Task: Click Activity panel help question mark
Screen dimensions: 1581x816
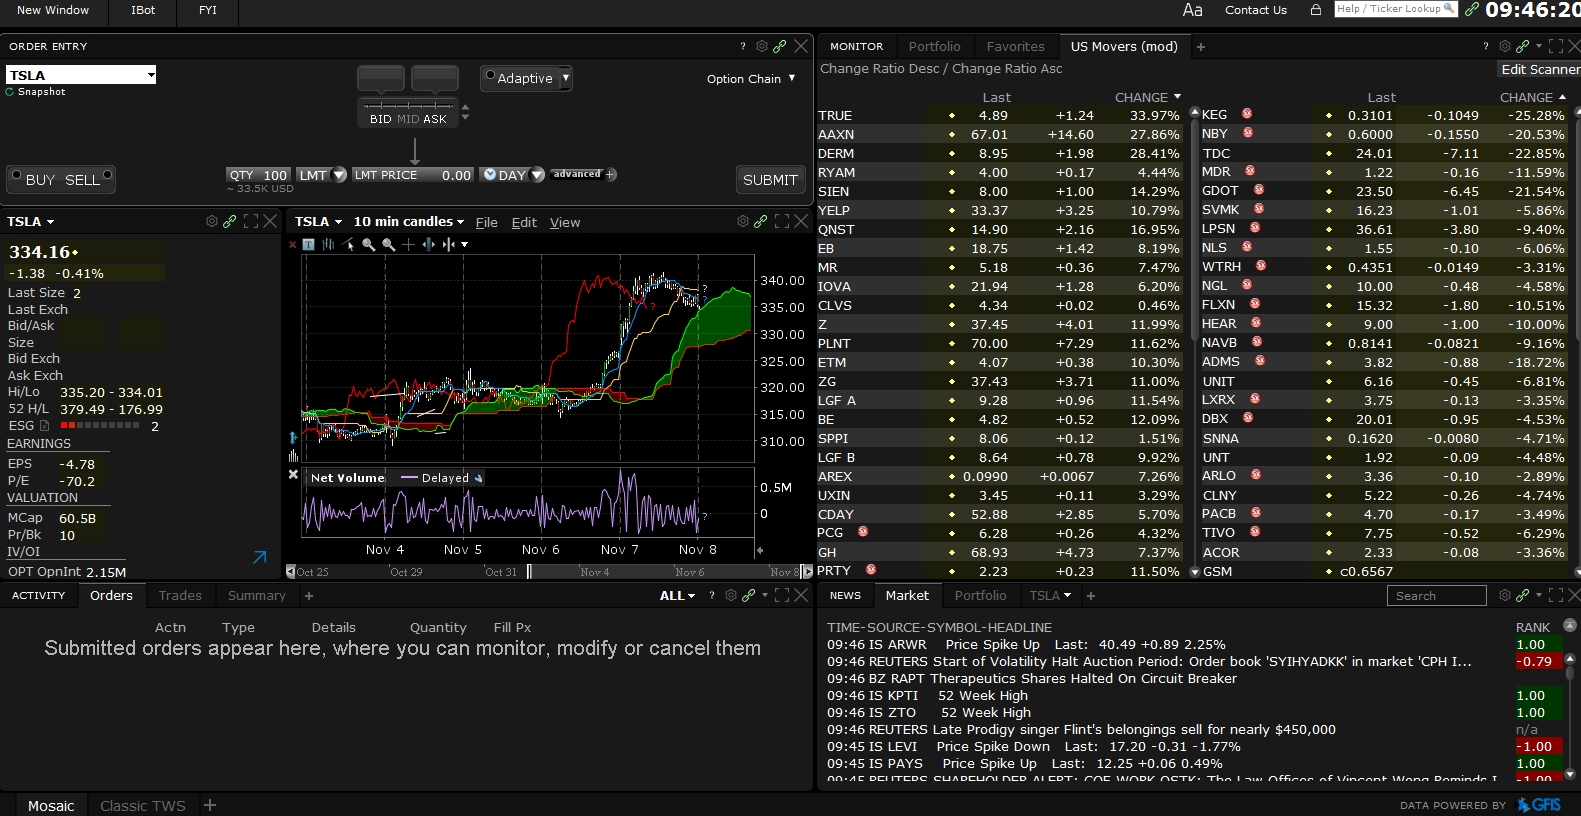Action: pyautogui.click(x=712, y=595)
